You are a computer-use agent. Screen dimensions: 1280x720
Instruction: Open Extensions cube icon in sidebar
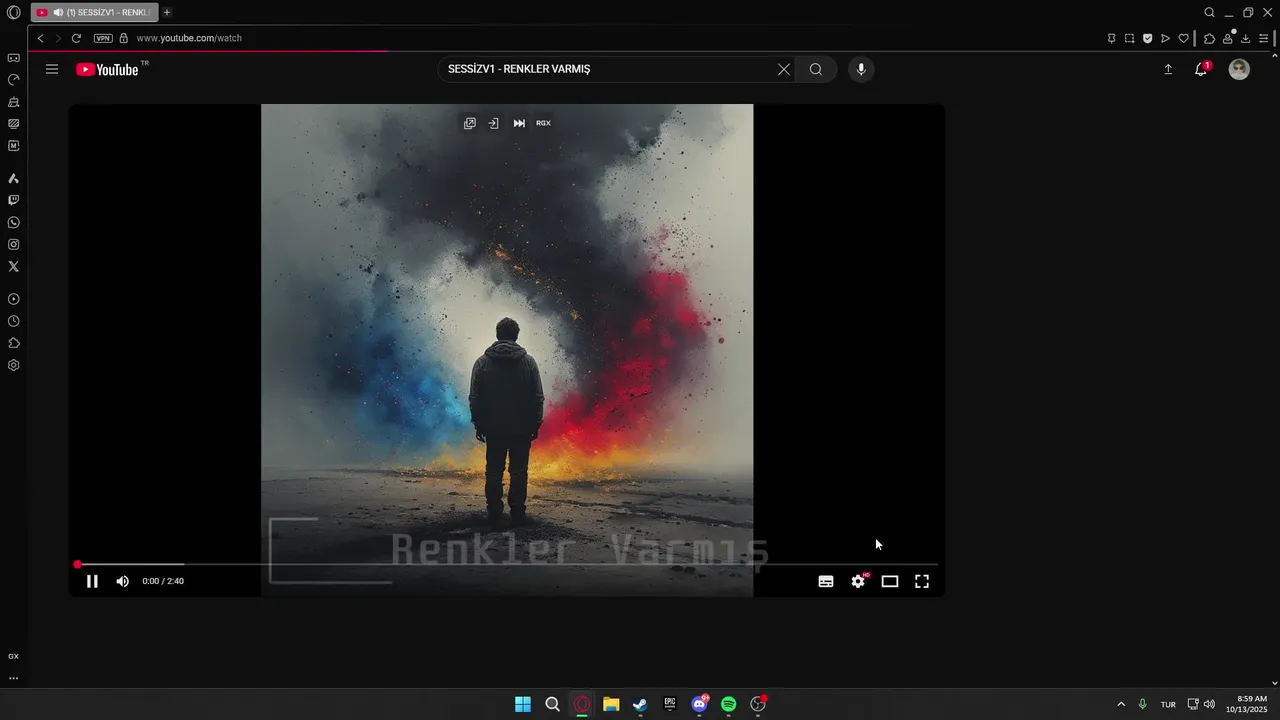[13, 343]
